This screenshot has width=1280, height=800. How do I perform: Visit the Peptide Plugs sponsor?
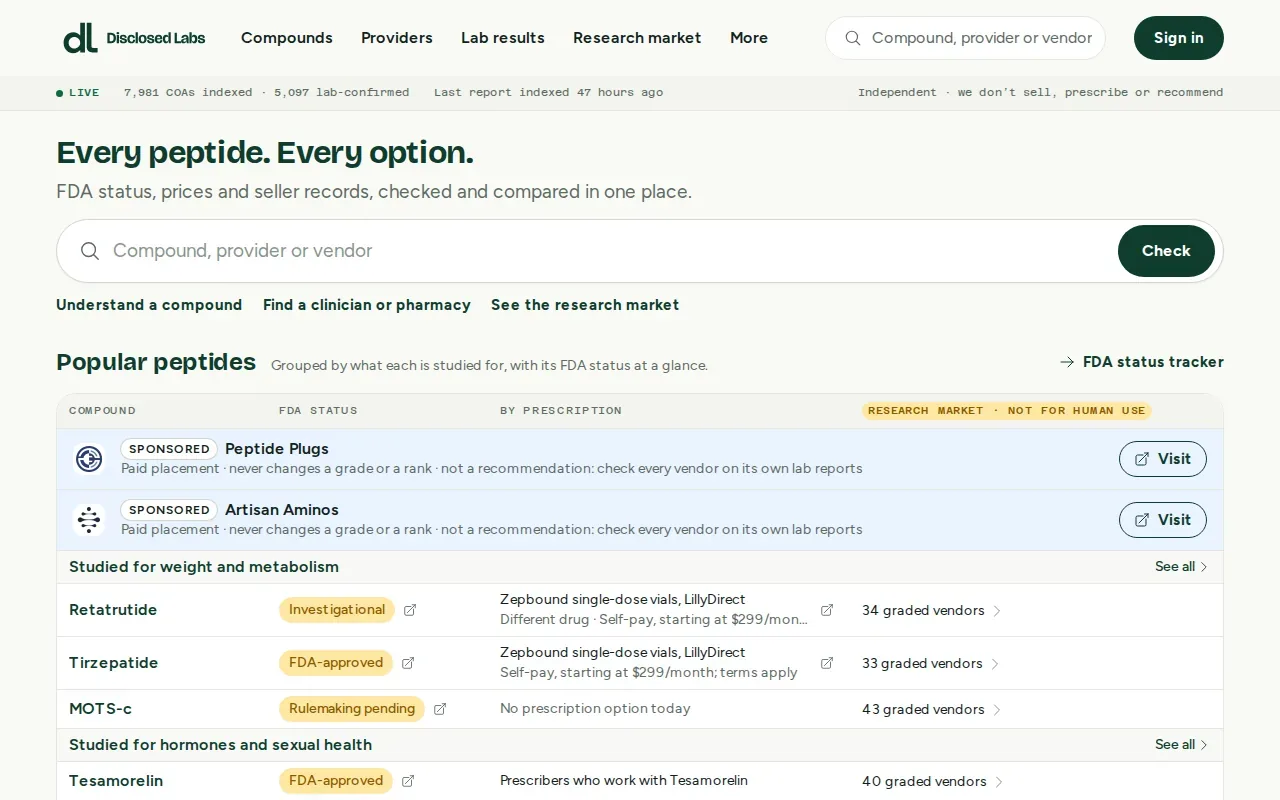1163,459
